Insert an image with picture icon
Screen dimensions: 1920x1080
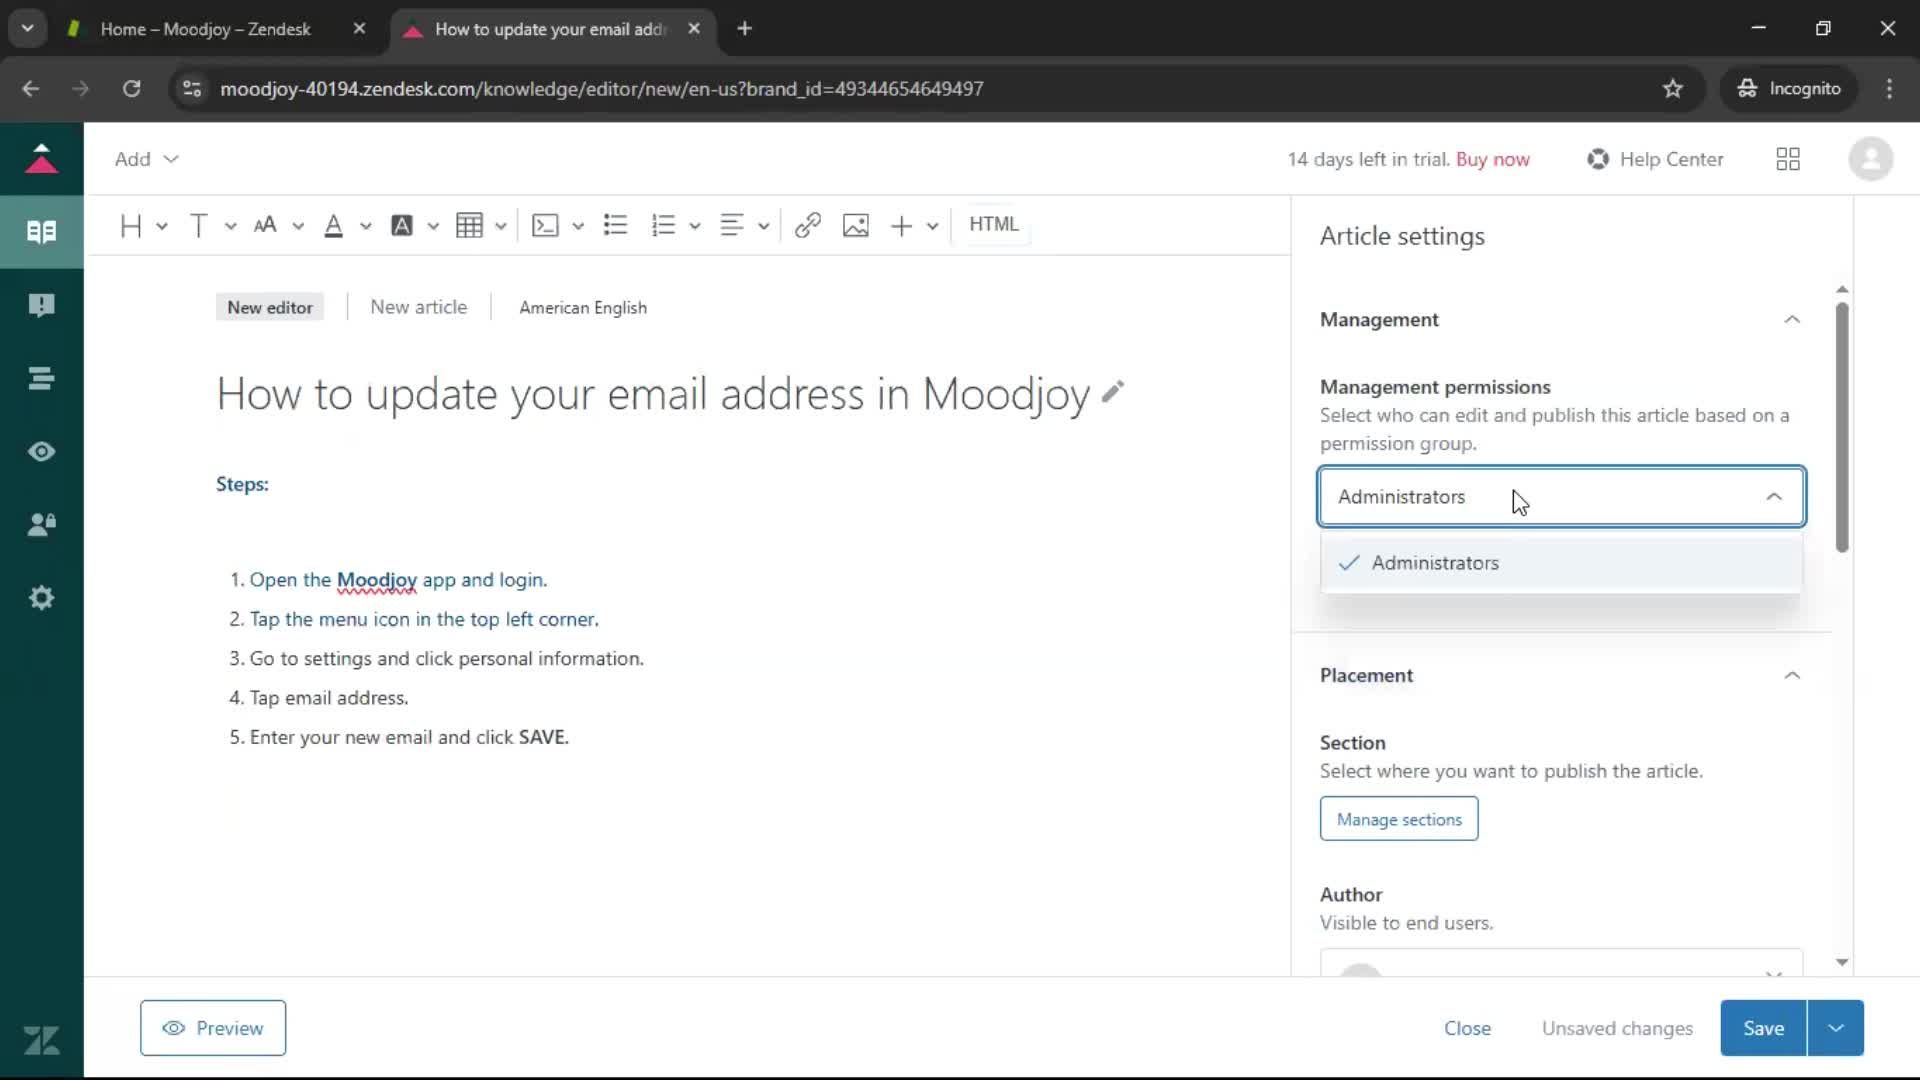pos(856,226)
